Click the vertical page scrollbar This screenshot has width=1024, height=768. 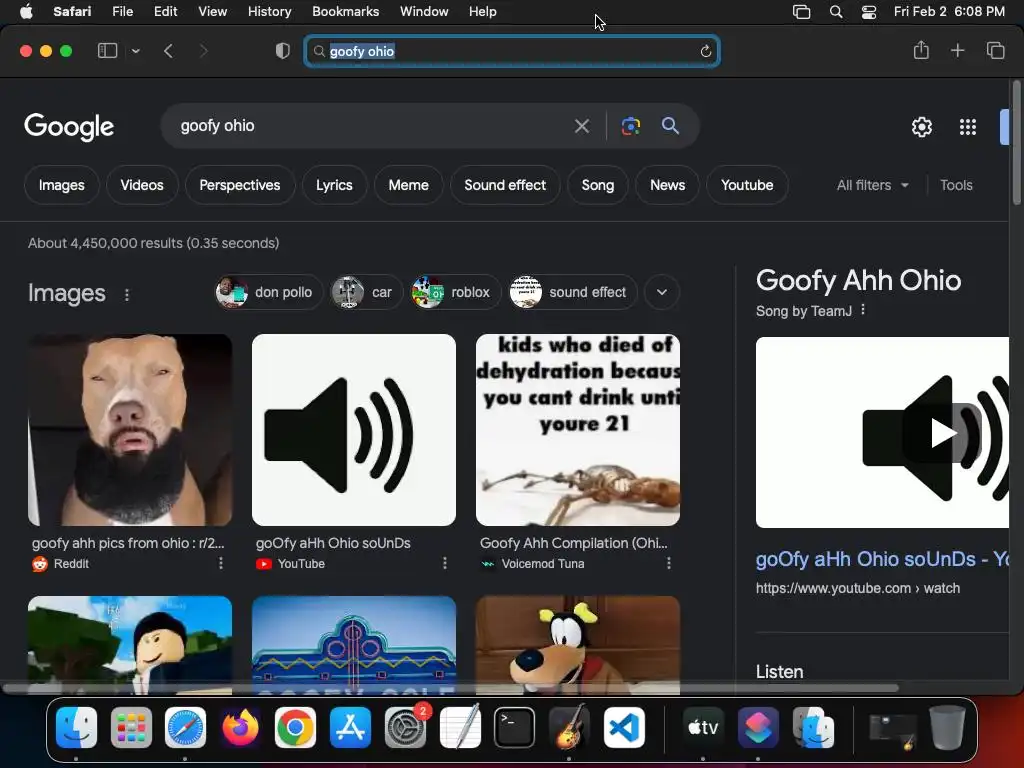tap(1016, 144)
